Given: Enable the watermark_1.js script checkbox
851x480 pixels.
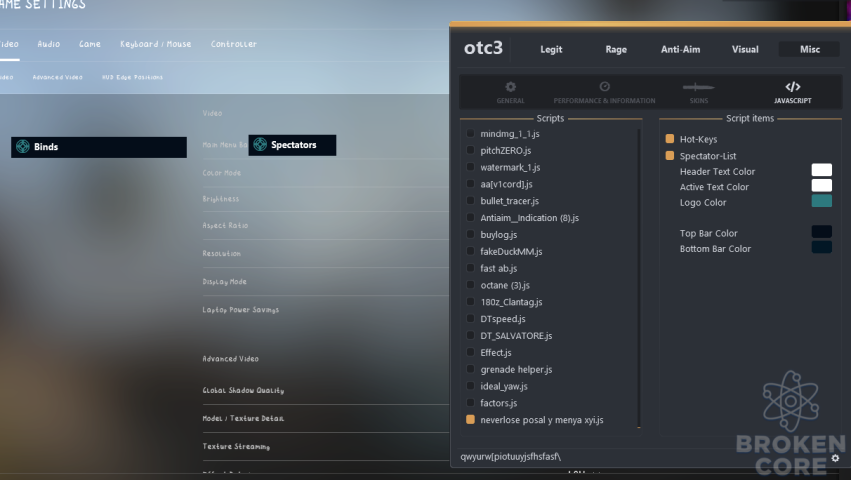Looking at the screenshot, I should click(x=470, y=167).
